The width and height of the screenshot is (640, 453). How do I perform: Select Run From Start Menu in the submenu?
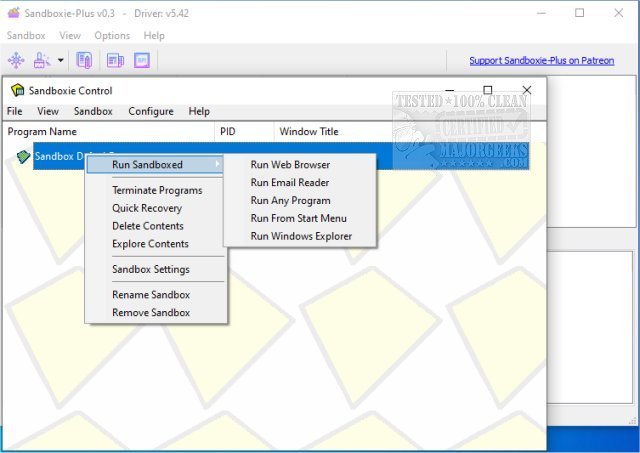300,218
